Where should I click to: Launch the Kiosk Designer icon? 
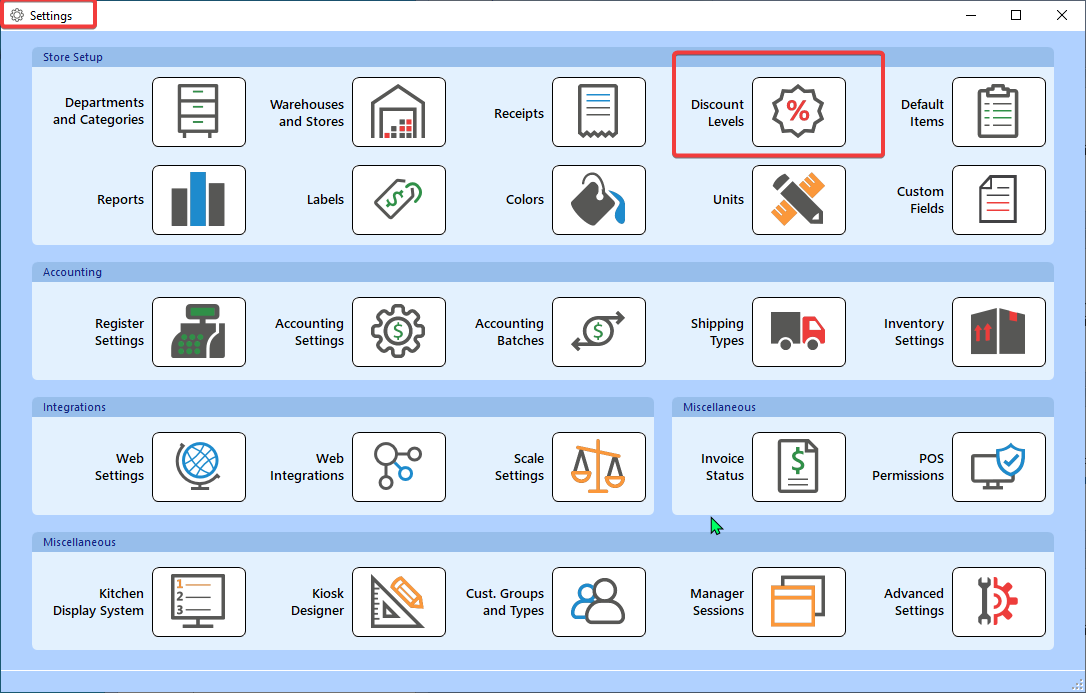398,602
